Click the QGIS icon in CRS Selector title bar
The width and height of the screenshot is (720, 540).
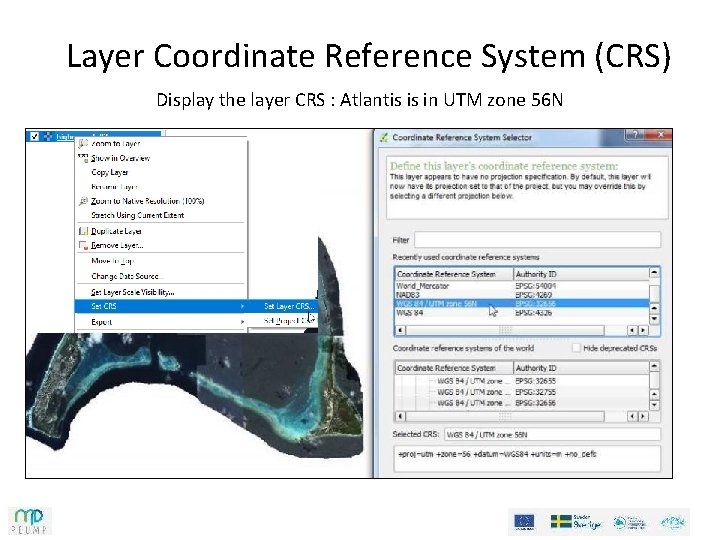pyautogui.click(x=384, y=137)
